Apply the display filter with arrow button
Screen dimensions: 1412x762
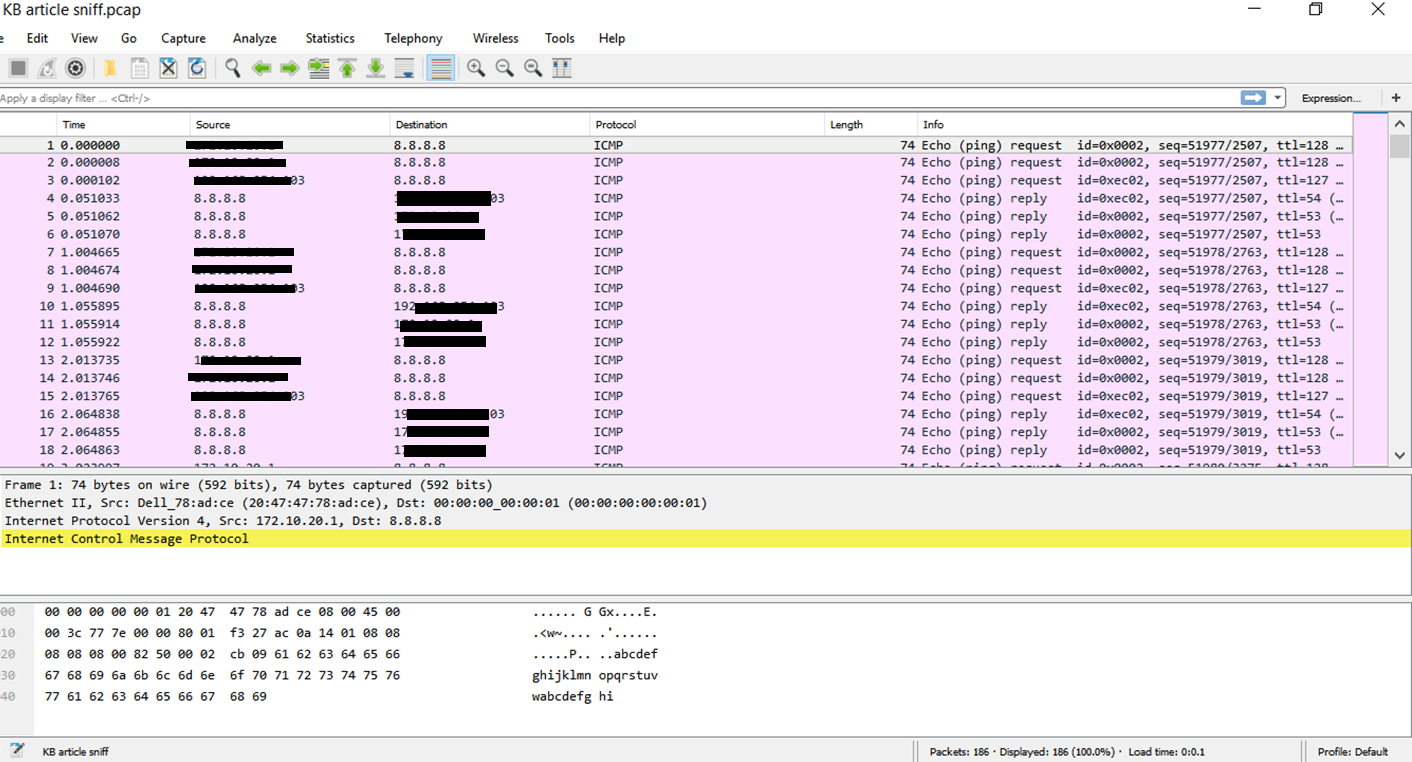coord(1253,98)
